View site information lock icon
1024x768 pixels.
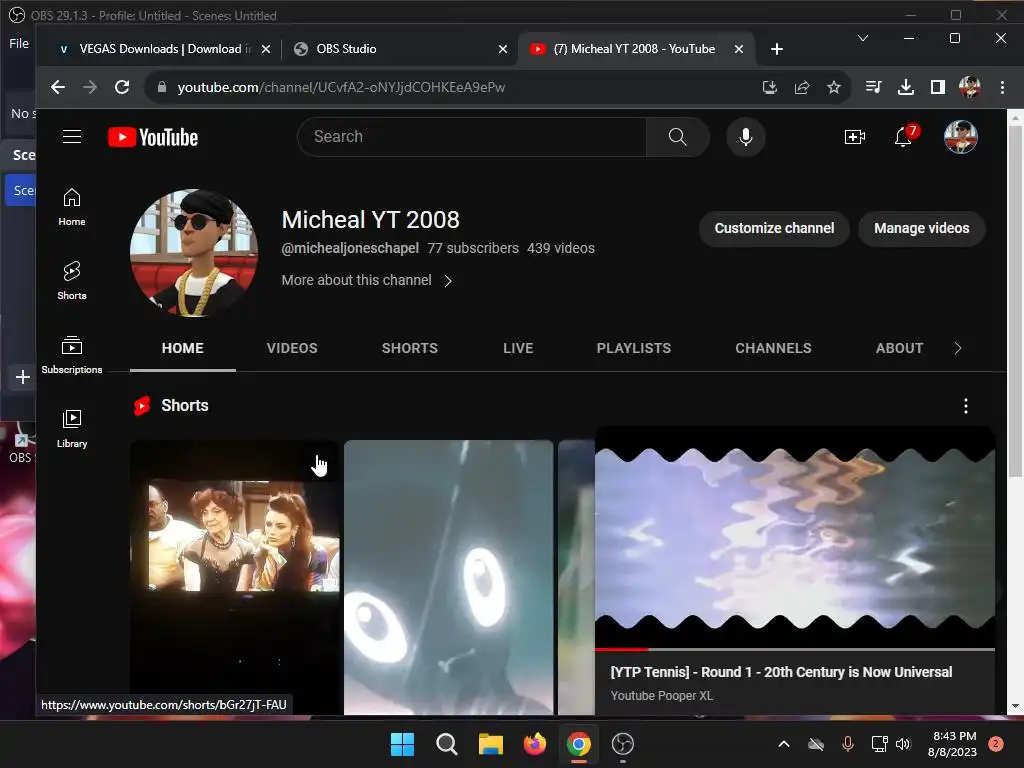pyautogui.click(x=162, y=87)
